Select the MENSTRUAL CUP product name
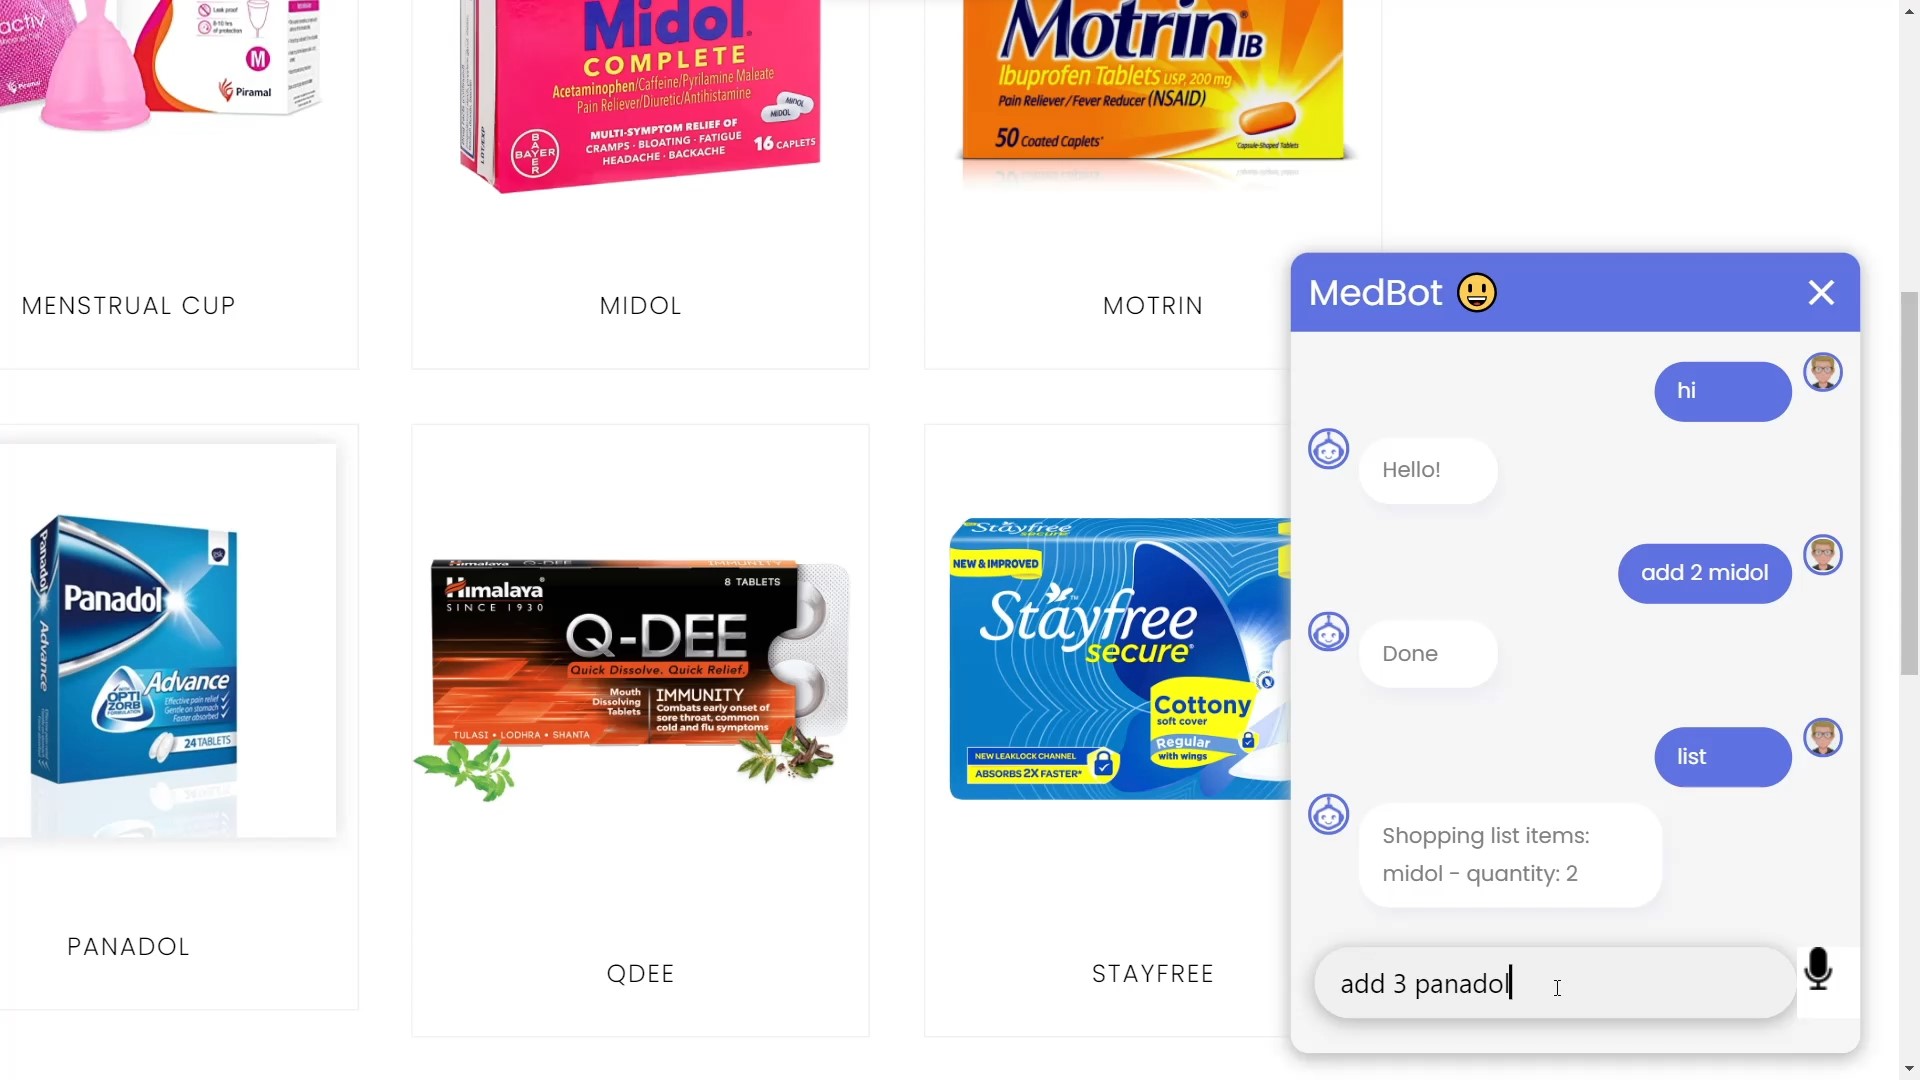Screen dimensions: 1920x1080 tap(128, 305)
